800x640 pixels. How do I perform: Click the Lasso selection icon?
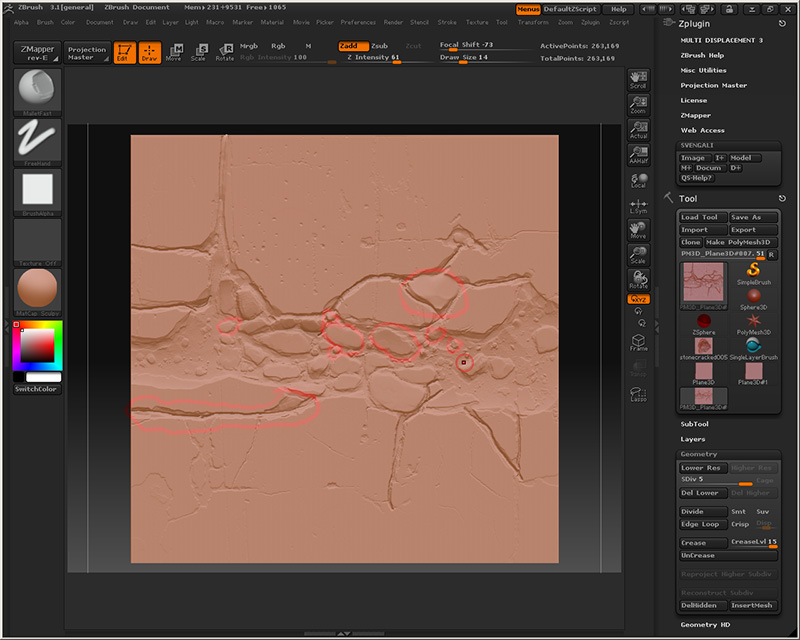(638, 395)
